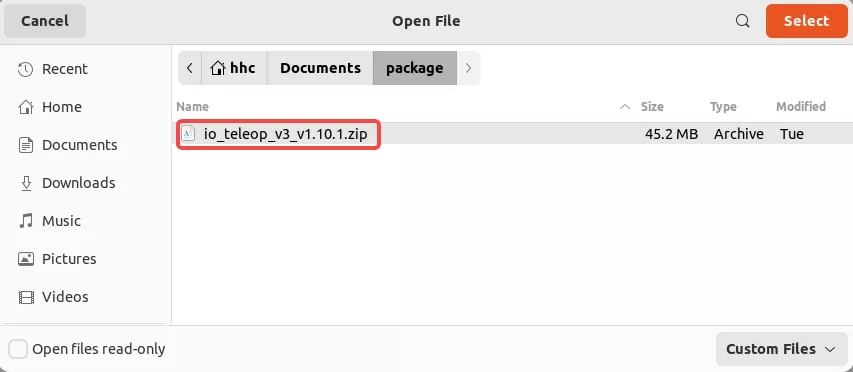Enable Open files read-only checkbox
This screenshot has width=853, height=372.
point(18,349)
